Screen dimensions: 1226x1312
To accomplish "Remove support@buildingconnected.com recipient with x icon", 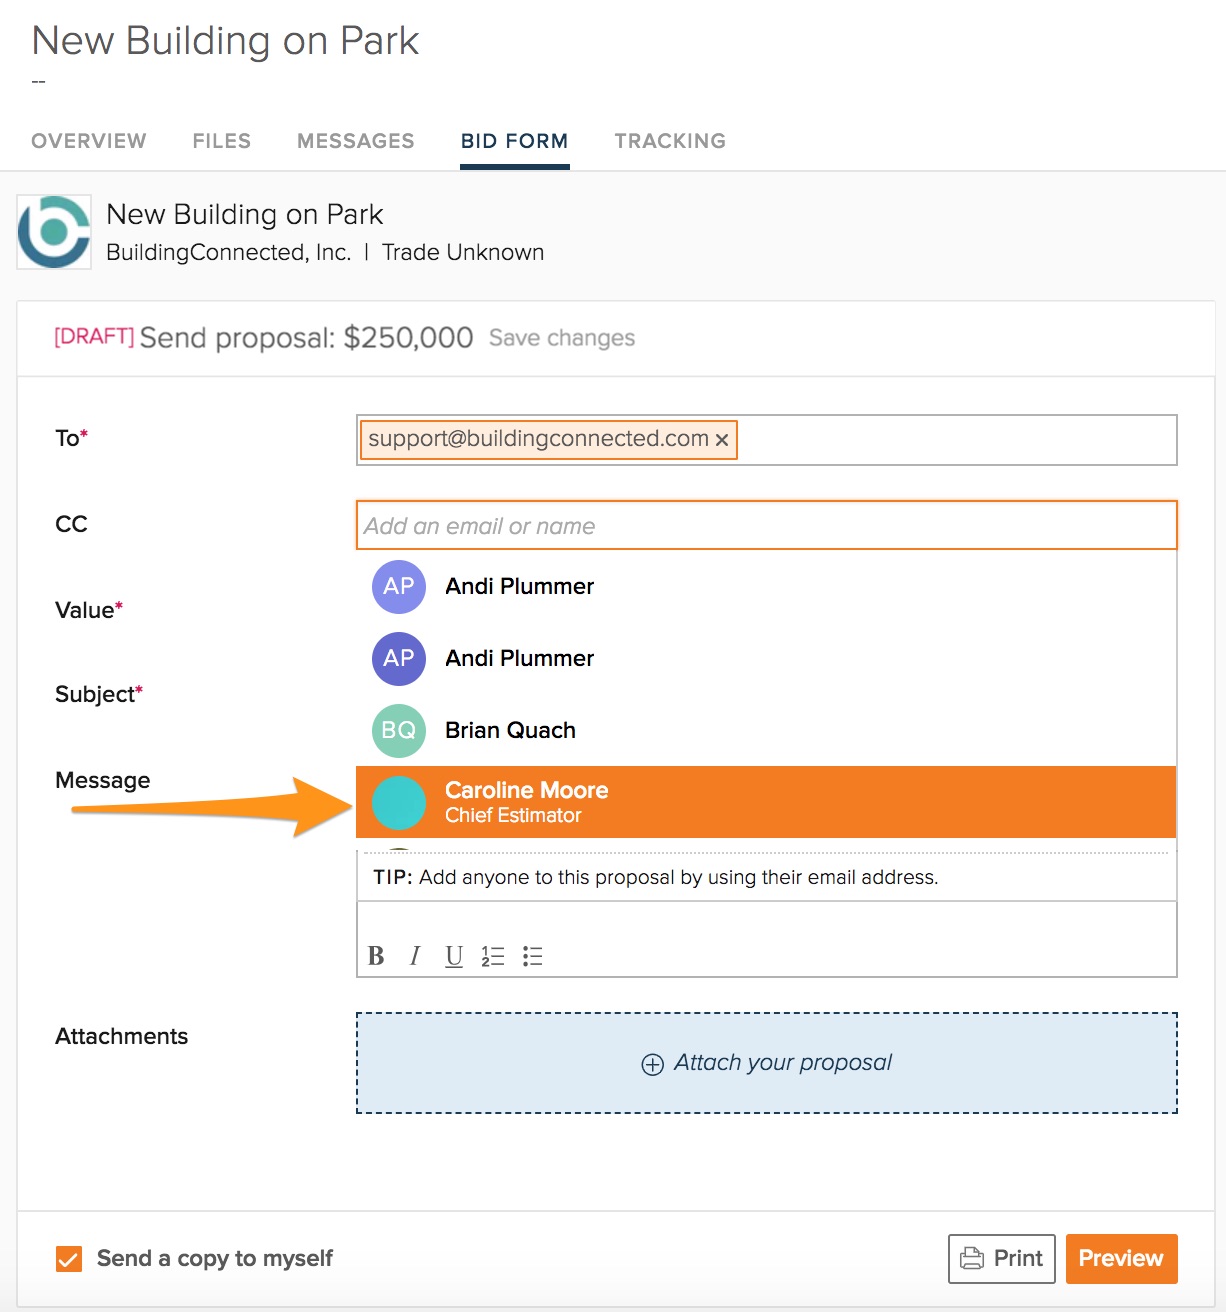I will (722, 440).
